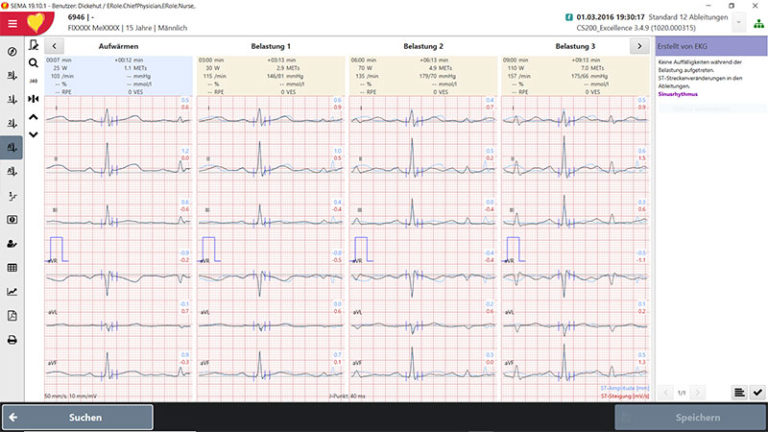The width and height of the screenshot is (768, 432).
Task: Click the green organization hierarchy icon
Action: 758,22
